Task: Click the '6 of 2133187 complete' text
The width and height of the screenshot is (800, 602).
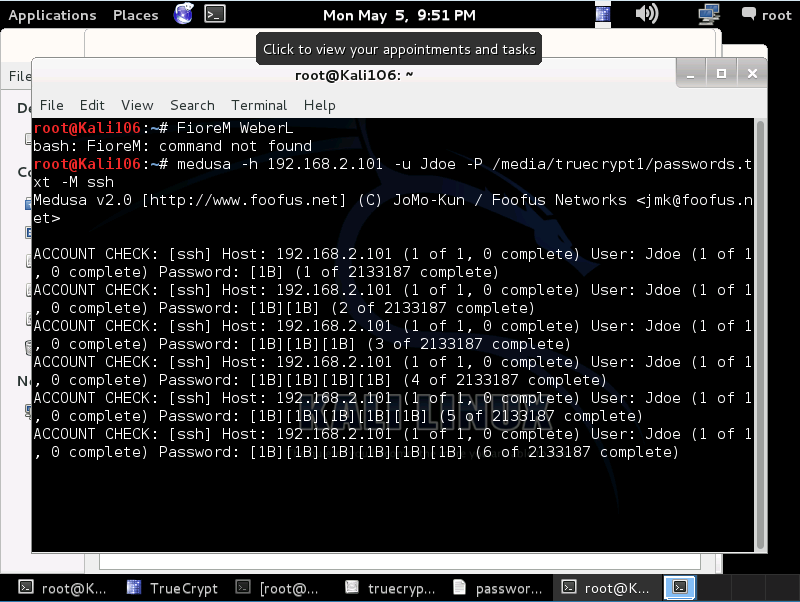Action: [577, 452]
